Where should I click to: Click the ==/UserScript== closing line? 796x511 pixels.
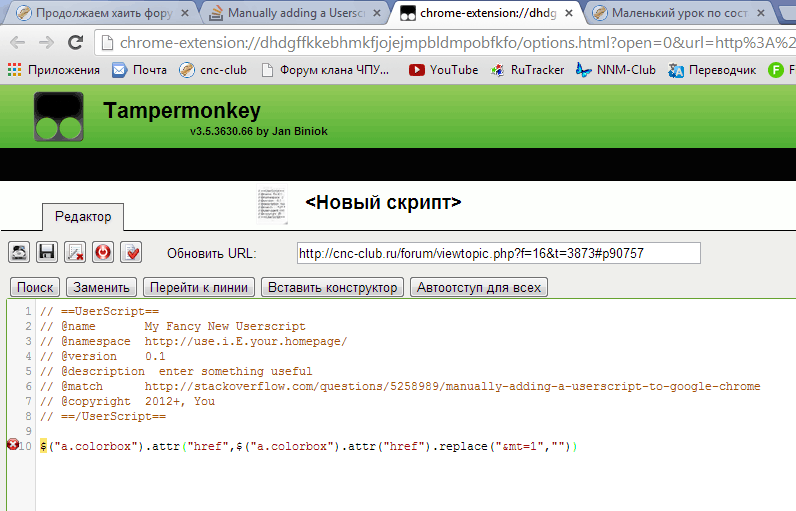point(103,417)
